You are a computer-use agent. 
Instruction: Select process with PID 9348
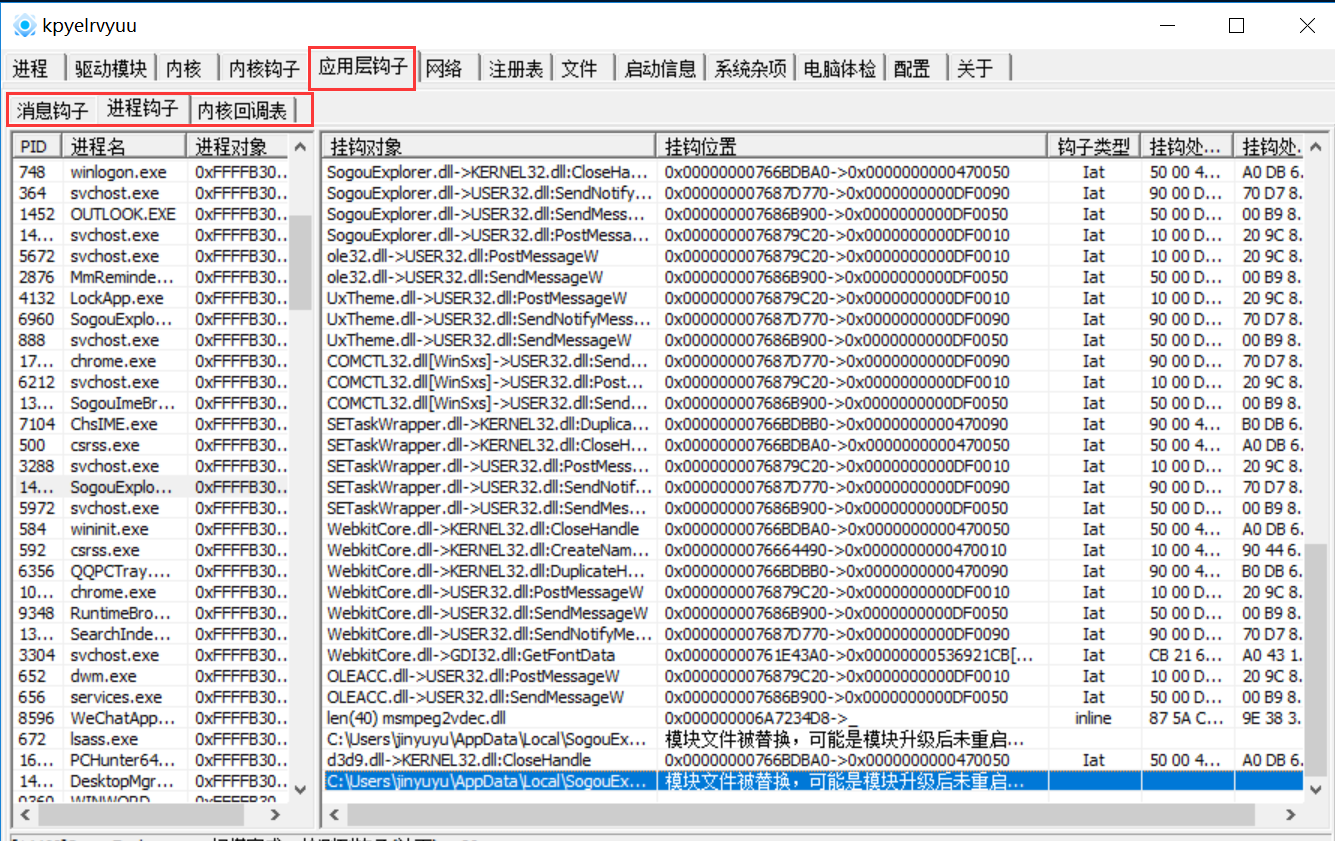pos(151,613)
